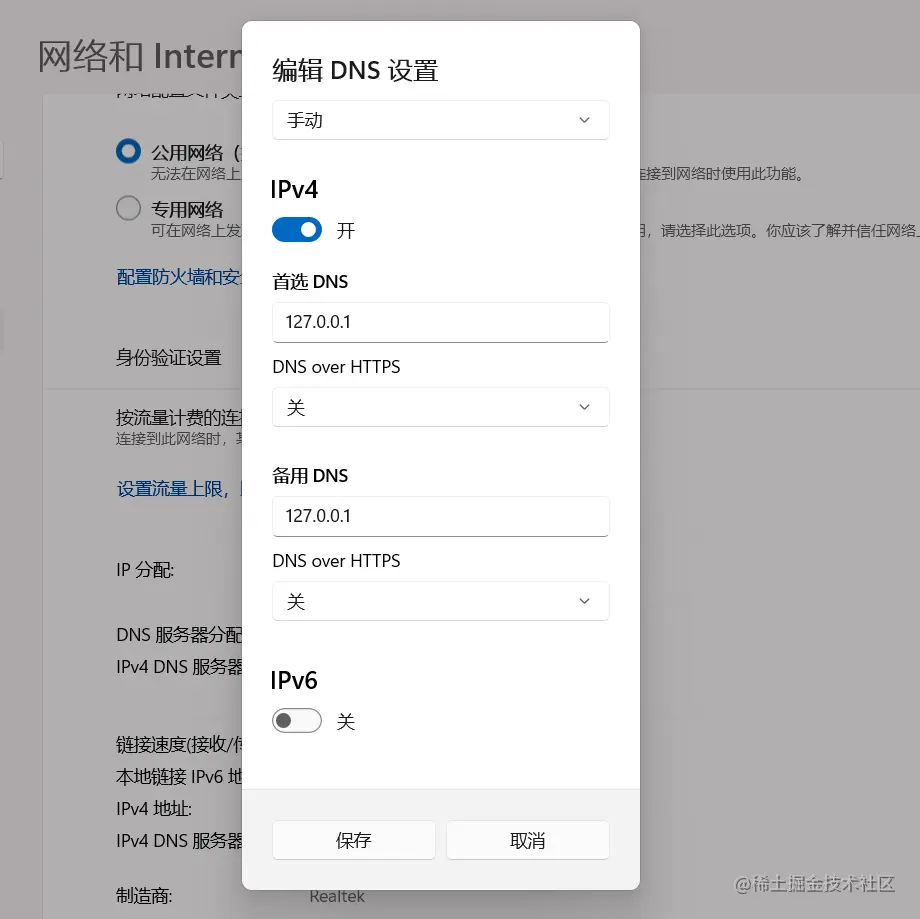Click the 开 label beside IPv4 toggle
The image size is (920, 919).
[346, 230]
